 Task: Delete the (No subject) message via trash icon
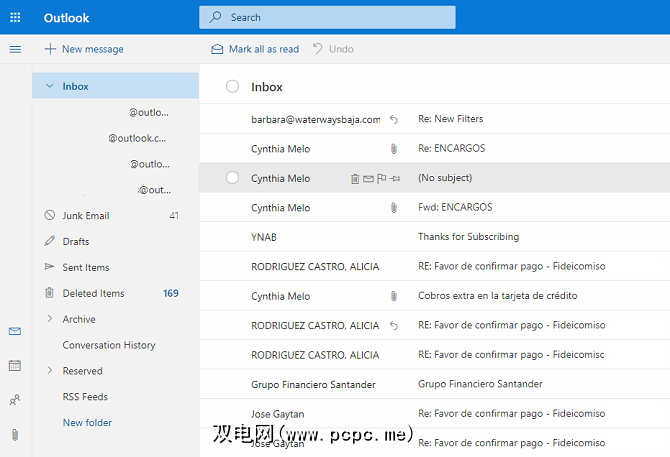[355, 178]
